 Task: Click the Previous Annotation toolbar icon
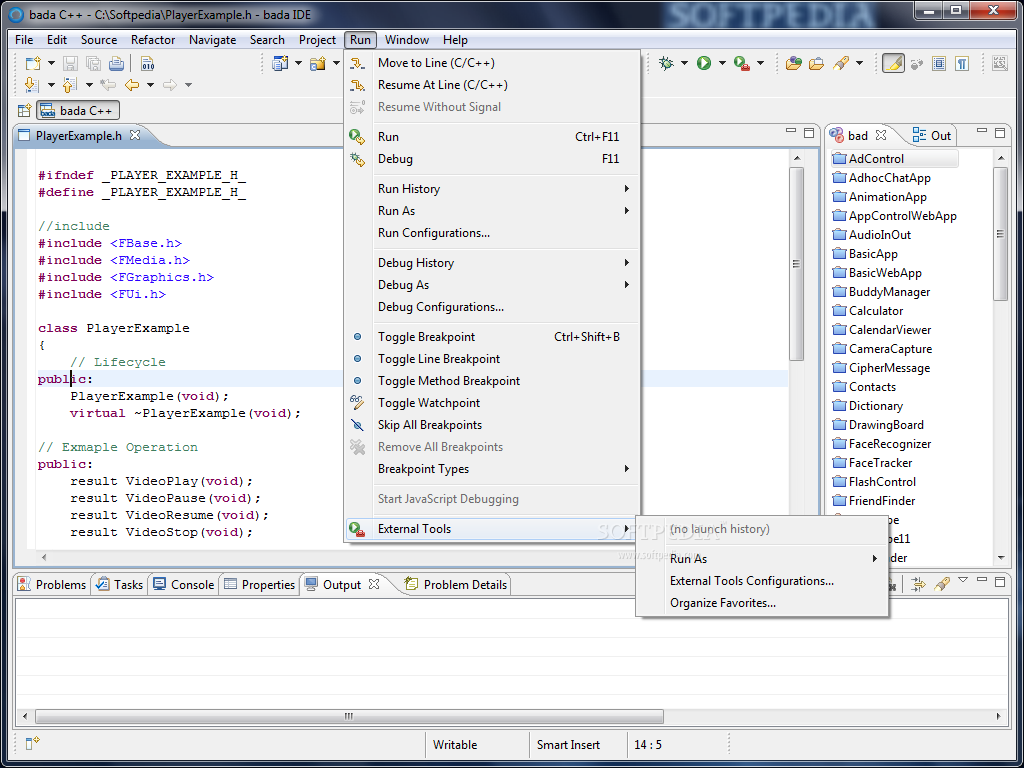pos(69,85)
